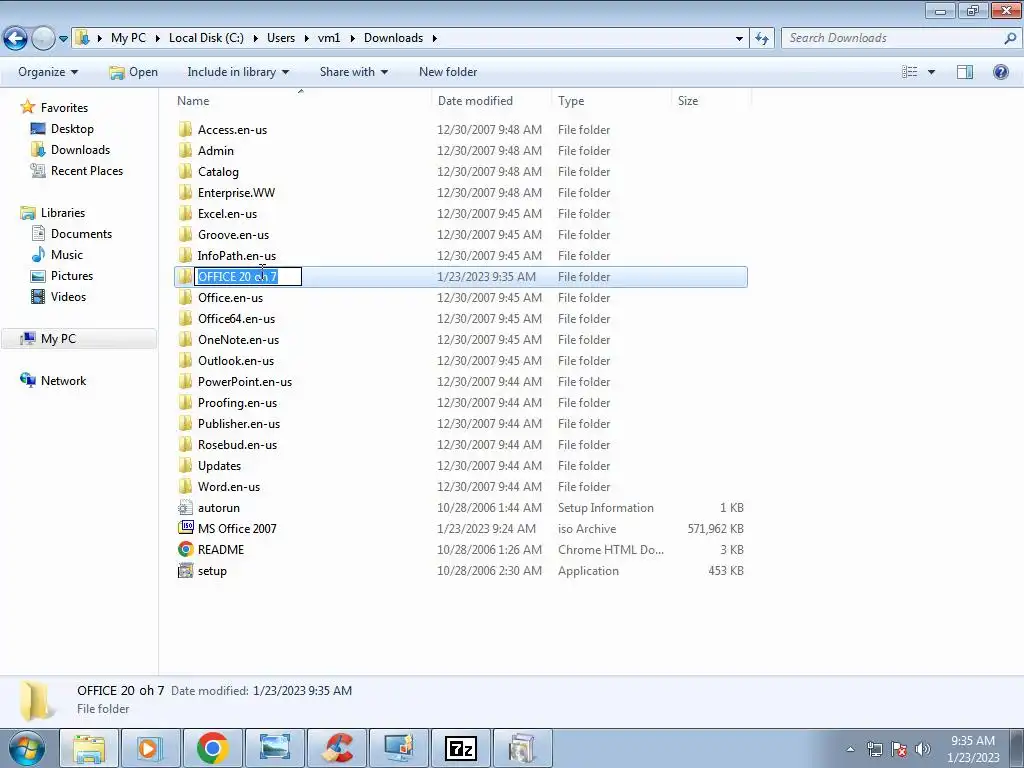Open the address bar history dropdown
The image size is (1024, 768).
(x=739, y=39)
